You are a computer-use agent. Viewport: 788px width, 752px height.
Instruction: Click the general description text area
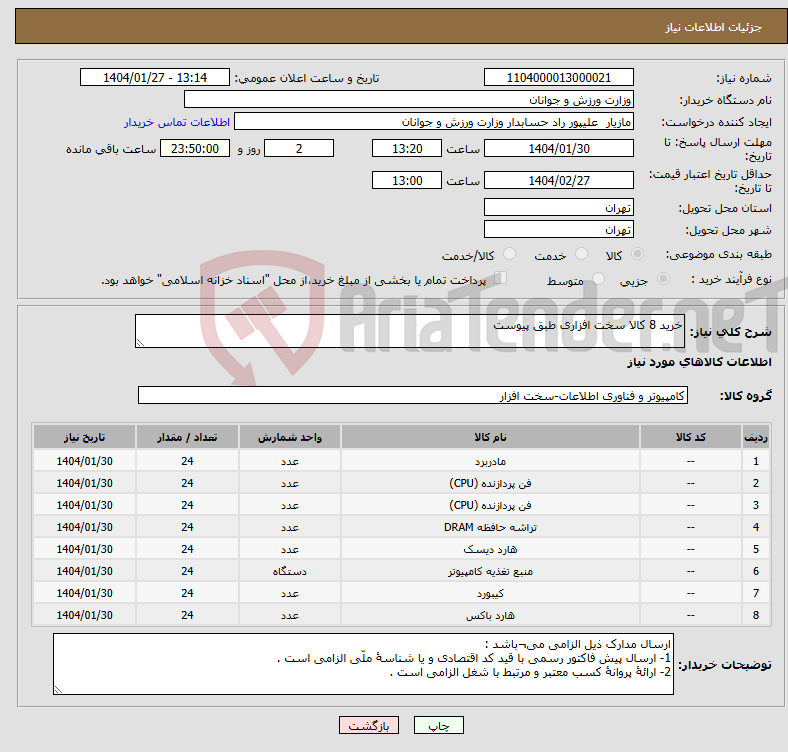click(410, 331)
